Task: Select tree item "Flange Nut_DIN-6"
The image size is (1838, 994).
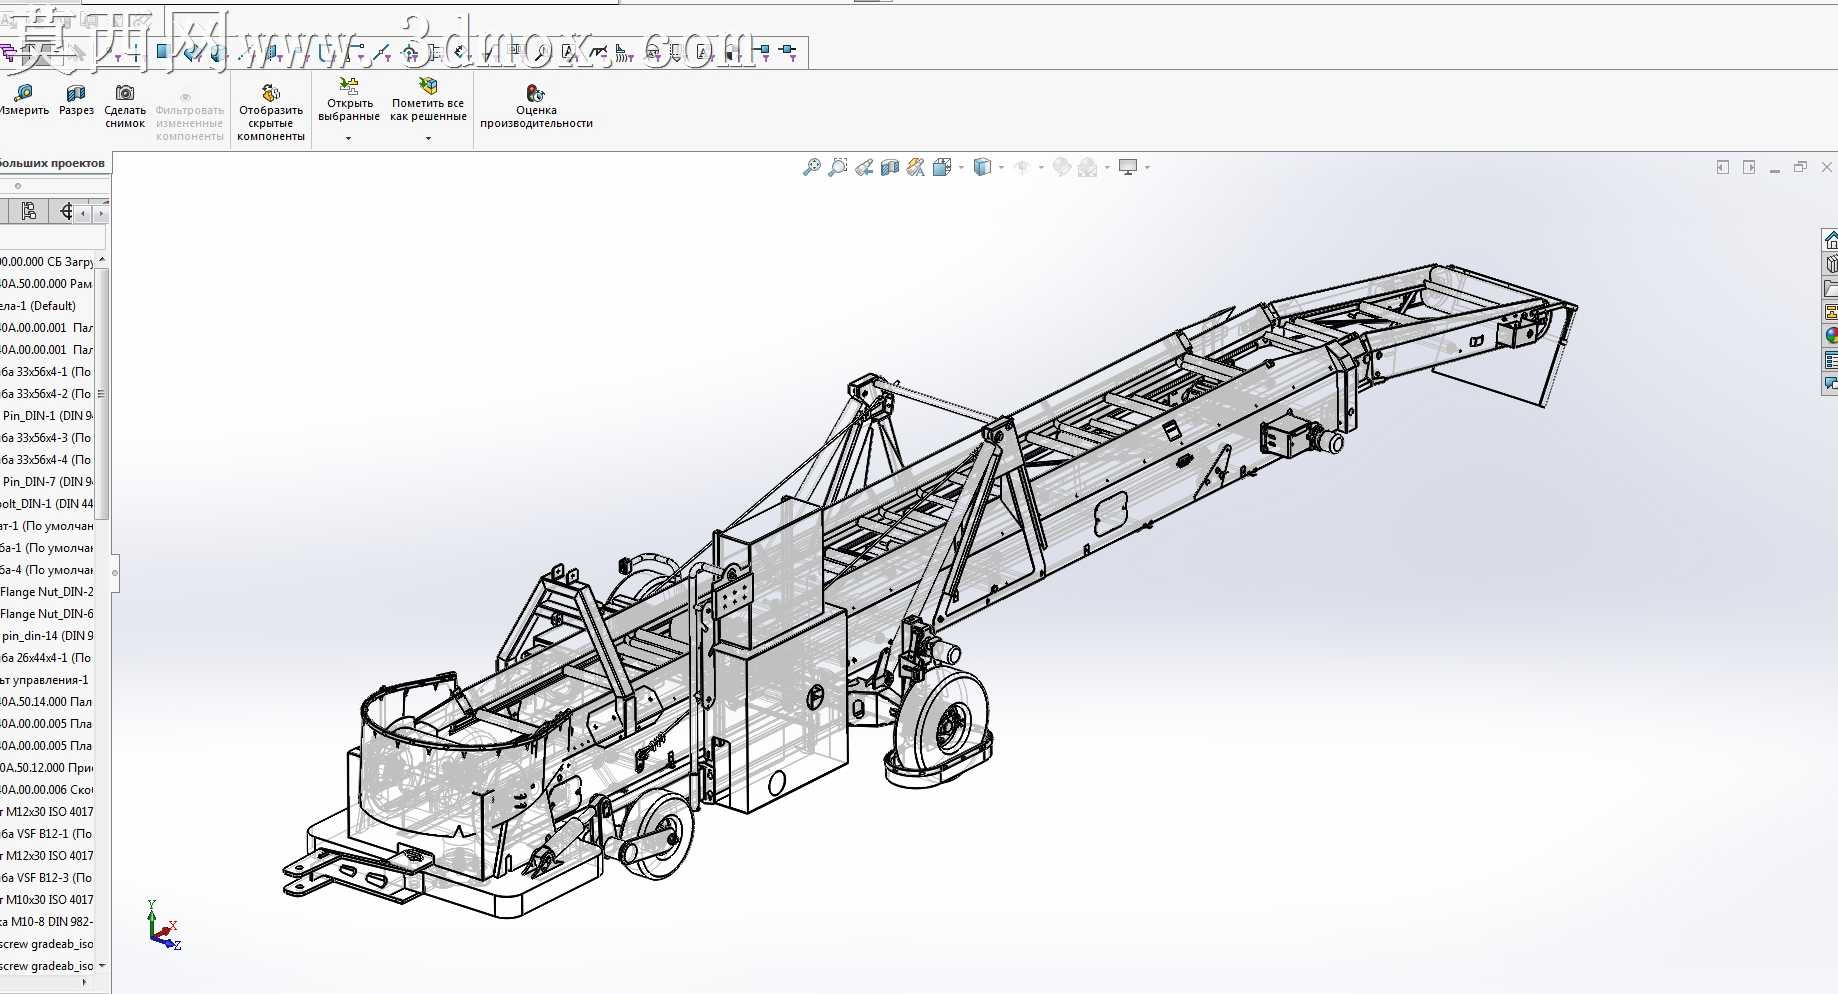Action: pos(46,614)
